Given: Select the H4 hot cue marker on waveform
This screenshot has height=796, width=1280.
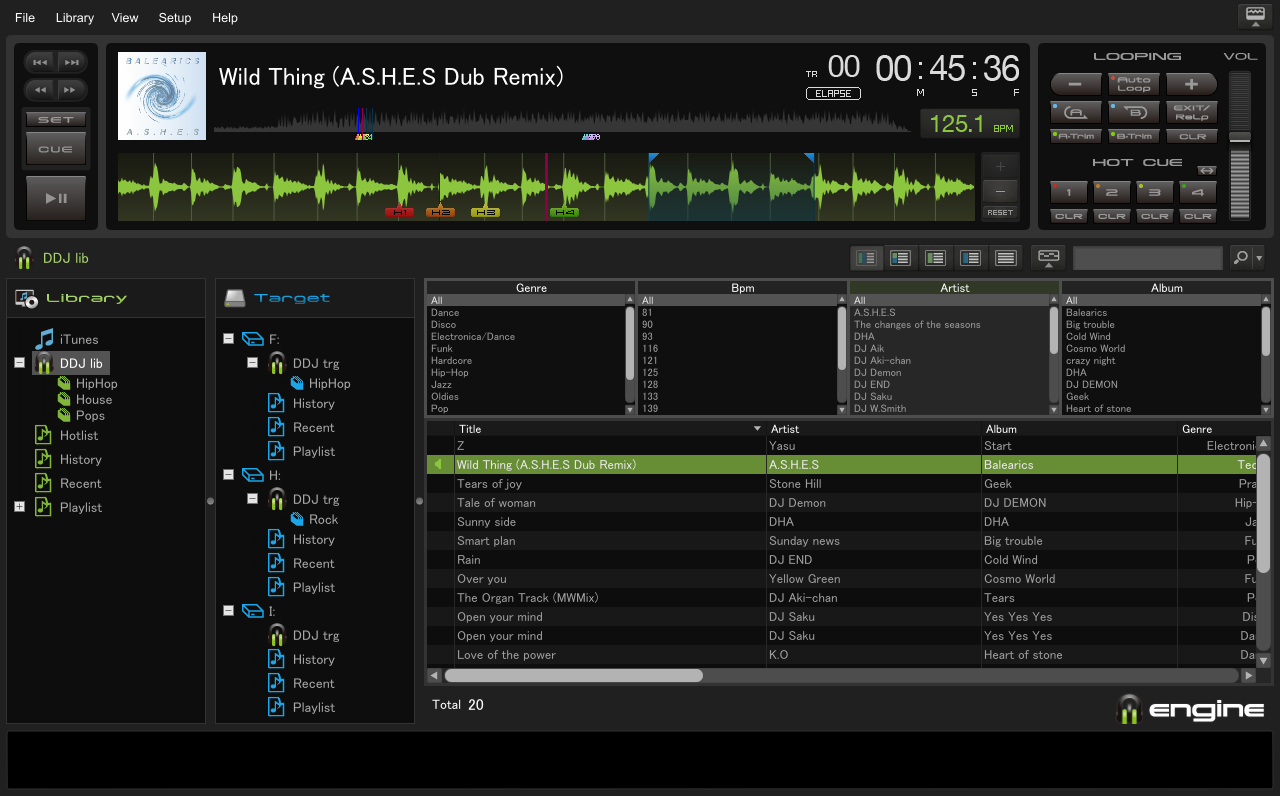Looking at the screenshot, I should click(565, 213).
